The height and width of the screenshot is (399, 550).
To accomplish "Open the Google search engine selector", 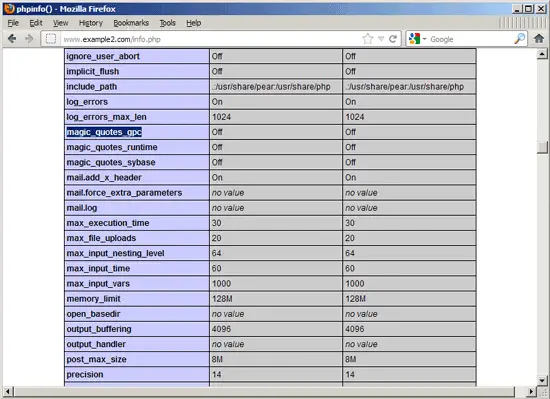I will [417, 39].
